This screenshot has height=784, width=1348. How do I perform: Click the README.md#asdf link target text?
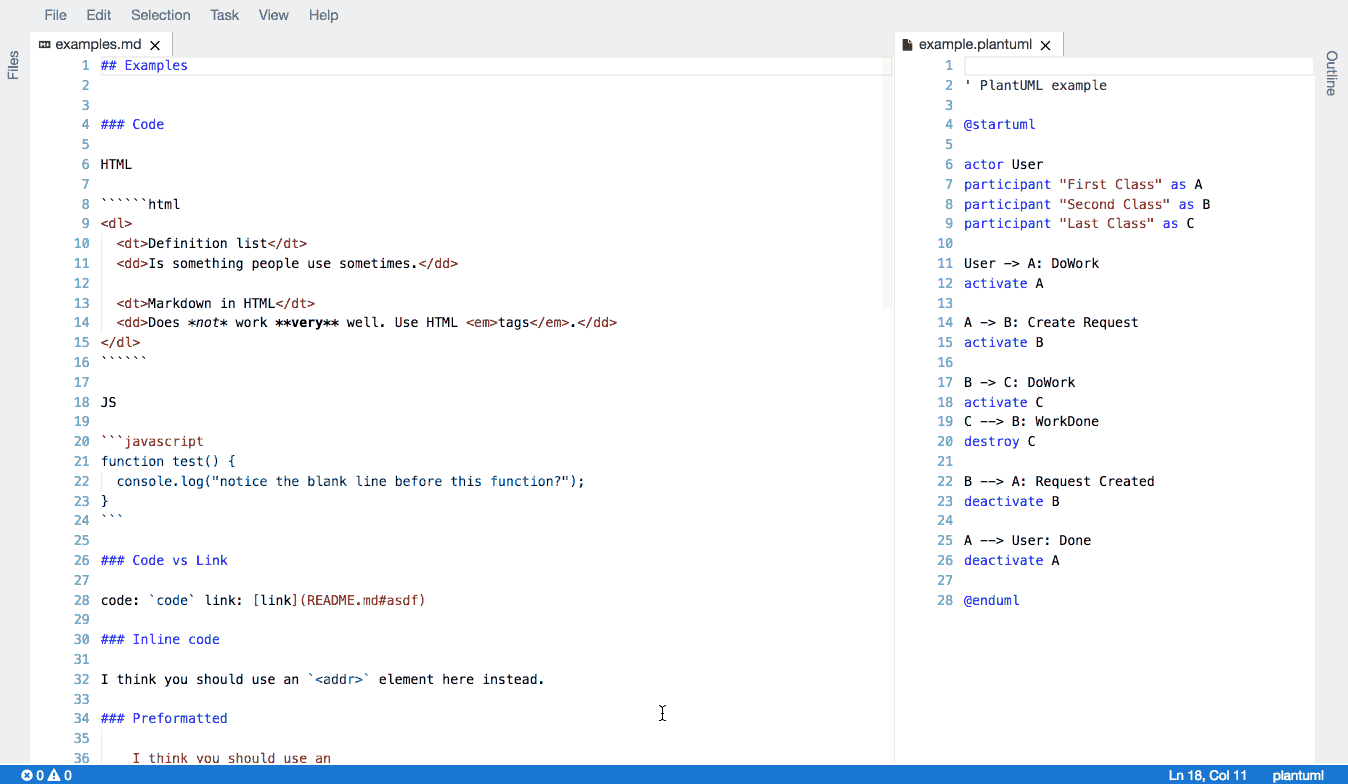click(362, 600)
